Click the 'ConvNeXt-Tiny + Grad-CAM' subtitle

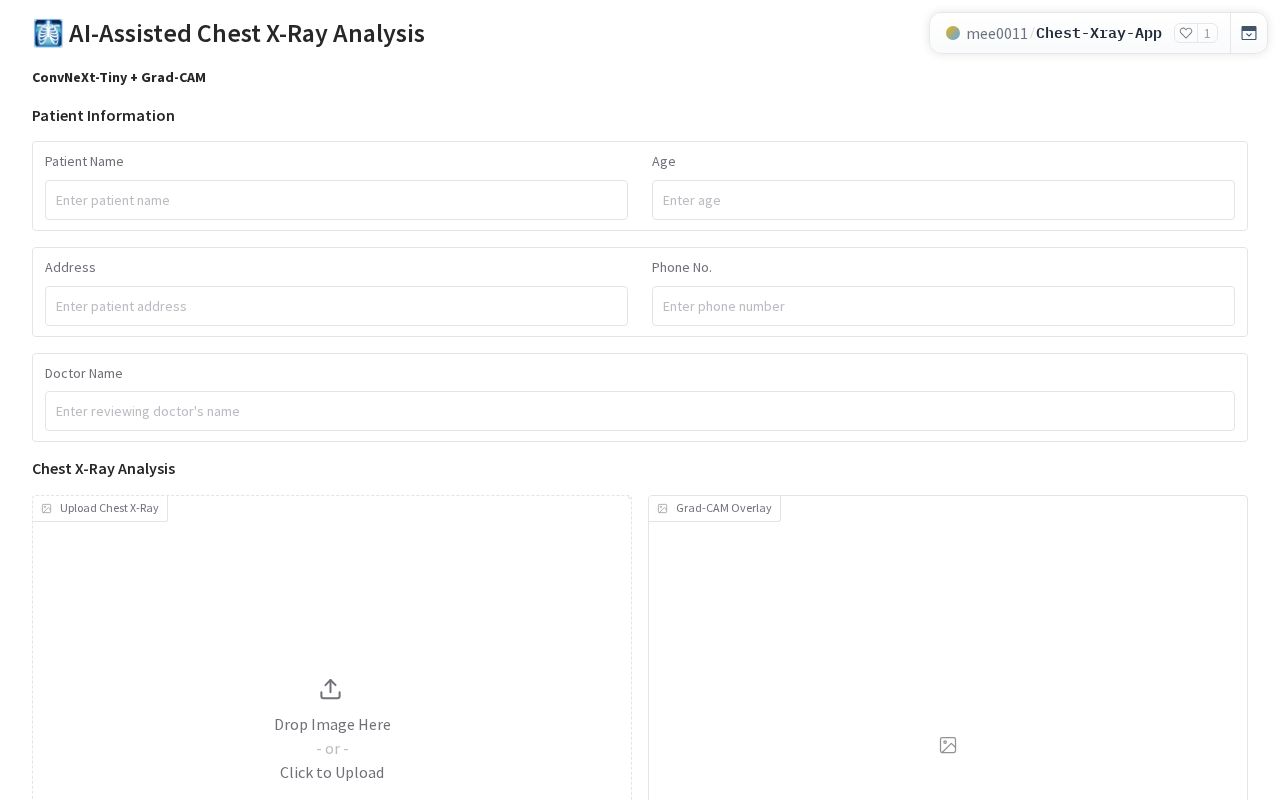(119, 77)
